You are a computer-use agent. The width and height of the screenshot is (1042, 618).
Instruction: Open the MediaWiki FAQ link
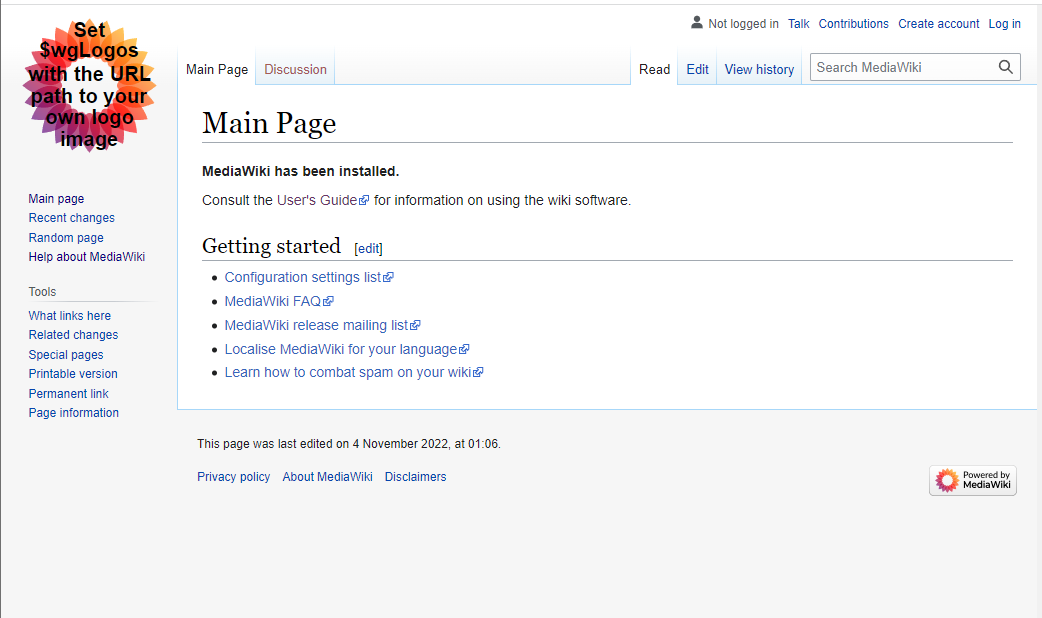click(x=273, y=301)
